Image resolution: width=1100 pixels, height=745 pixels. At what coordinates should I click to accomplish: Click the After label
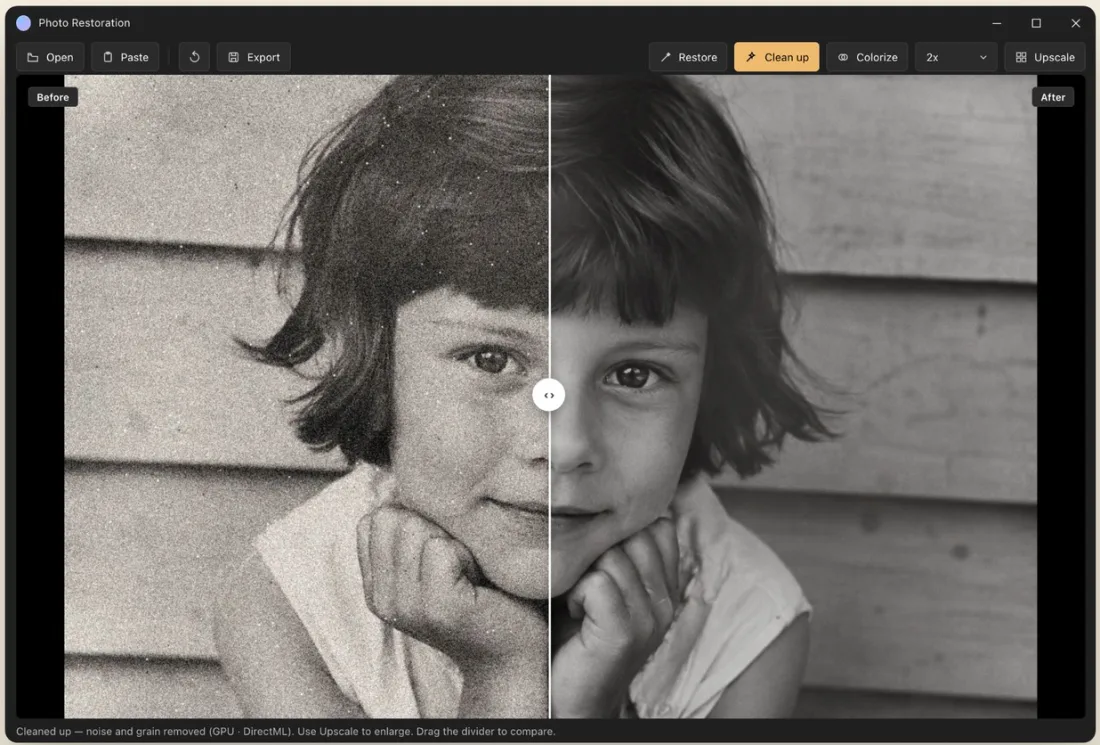(x=1052, y=98)
